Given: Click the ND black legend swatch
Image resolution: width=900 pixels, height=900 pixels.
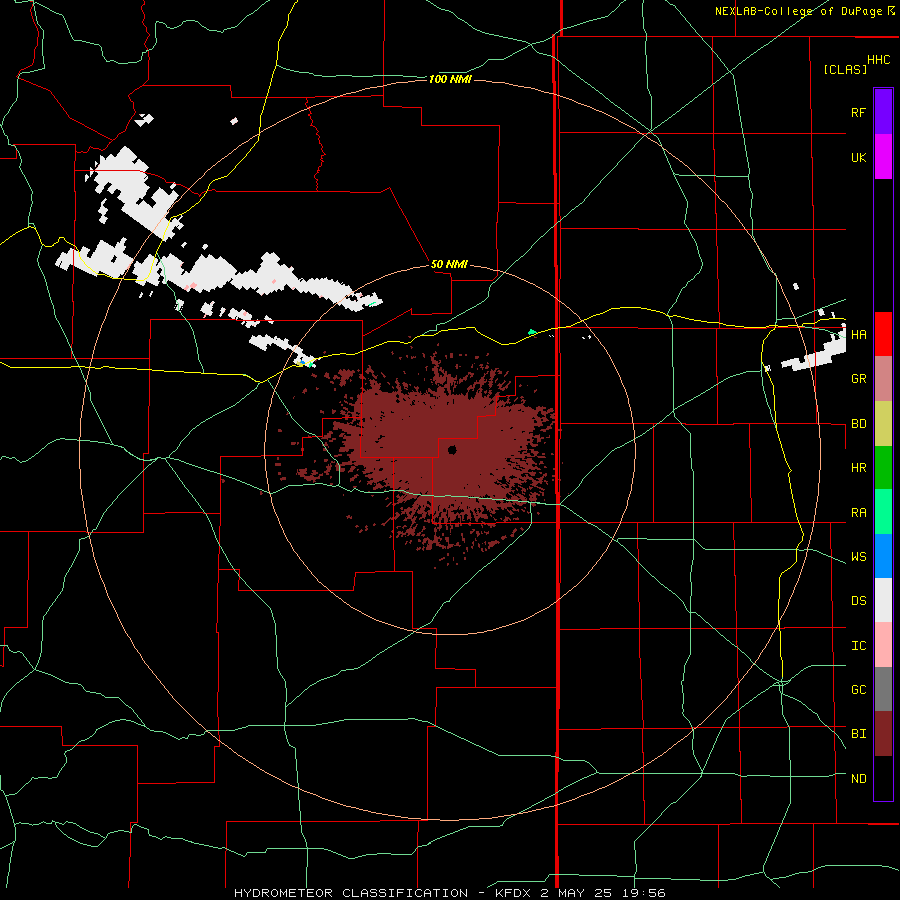Looking at the screenshot, I should pos(883,778).
